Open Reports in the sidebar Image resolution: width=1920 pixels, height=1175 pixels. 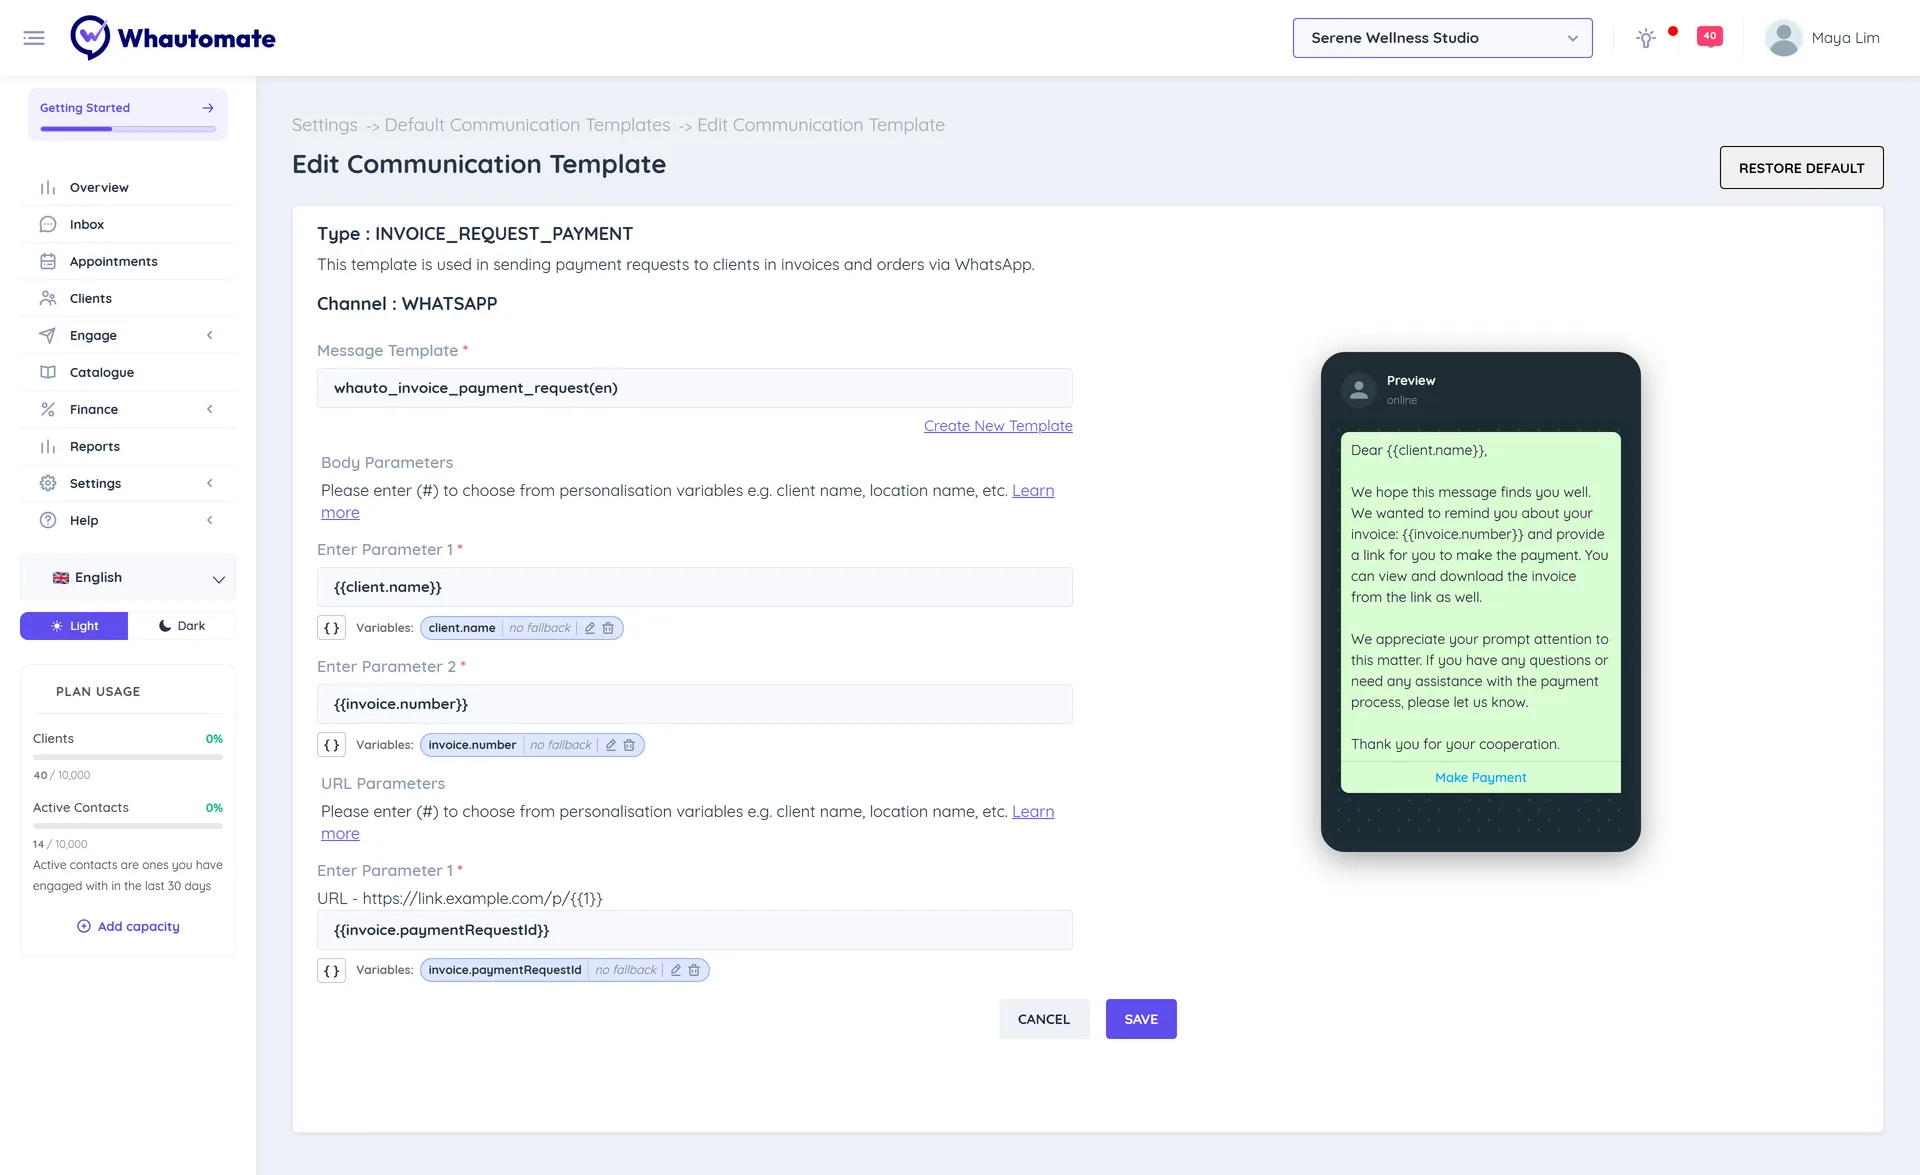128,447
